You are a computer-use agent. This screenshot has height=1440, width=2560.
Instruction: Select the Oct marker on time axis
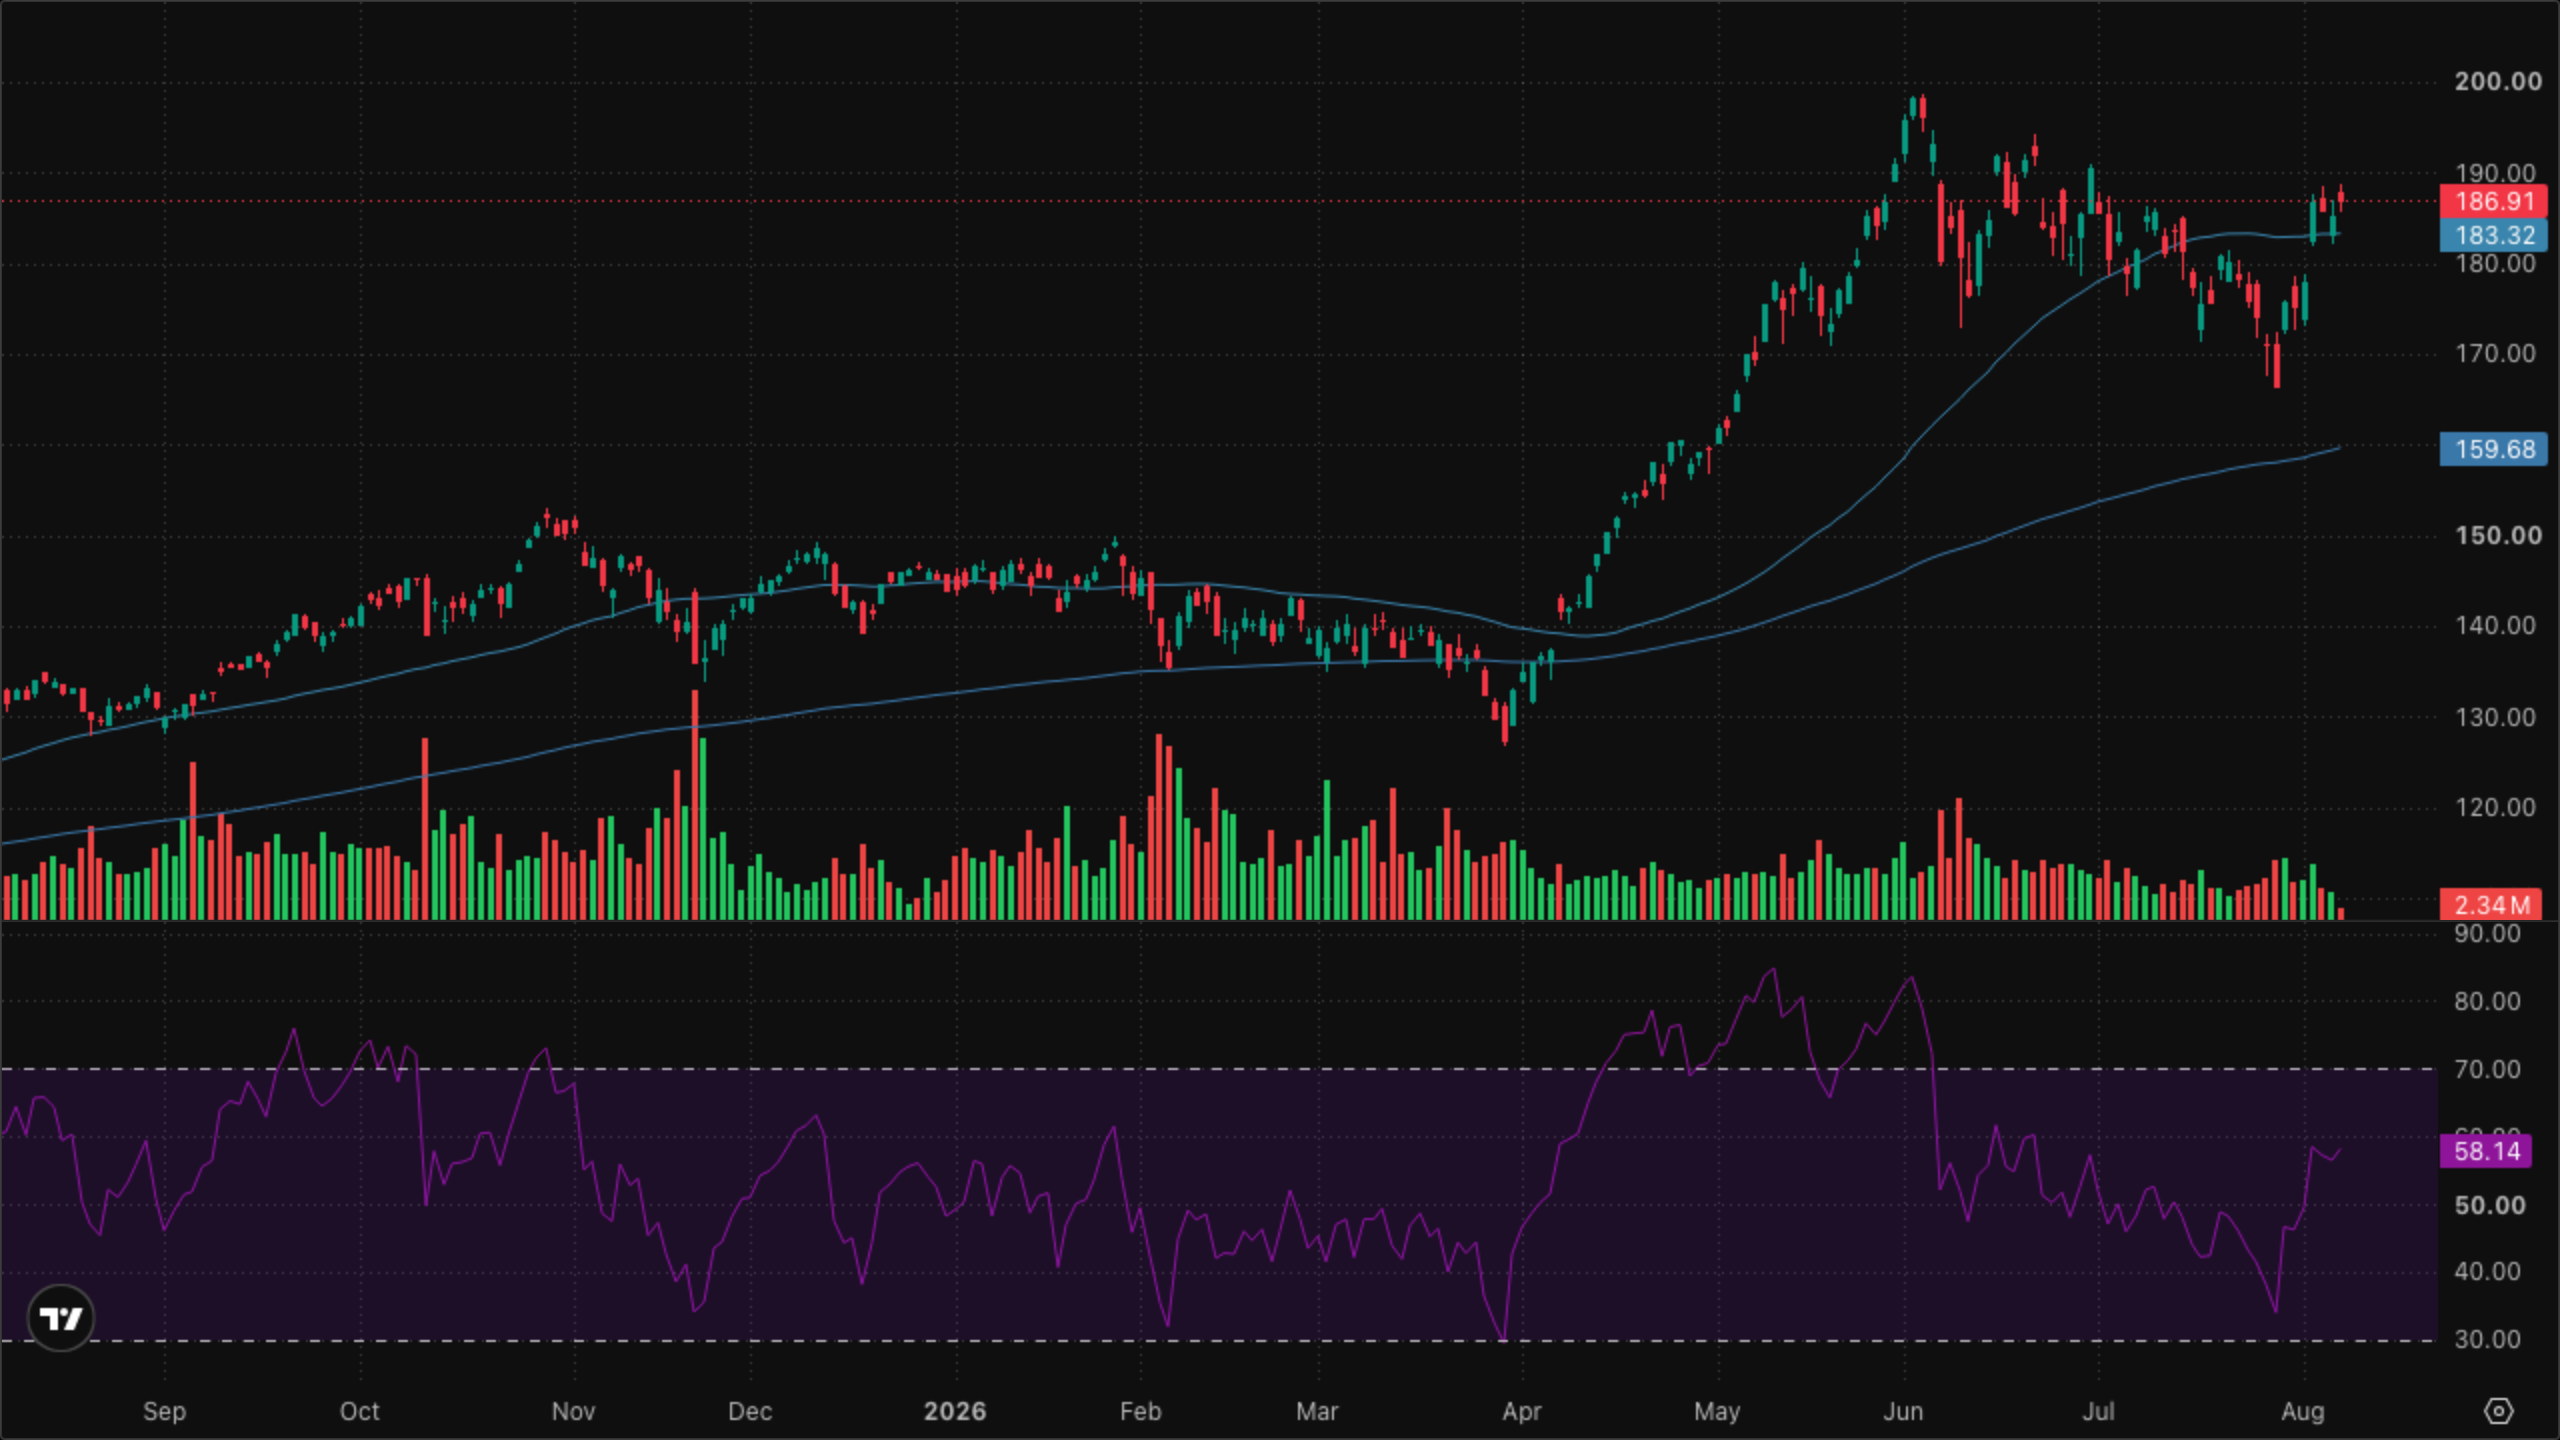[x=359, y=1411]
